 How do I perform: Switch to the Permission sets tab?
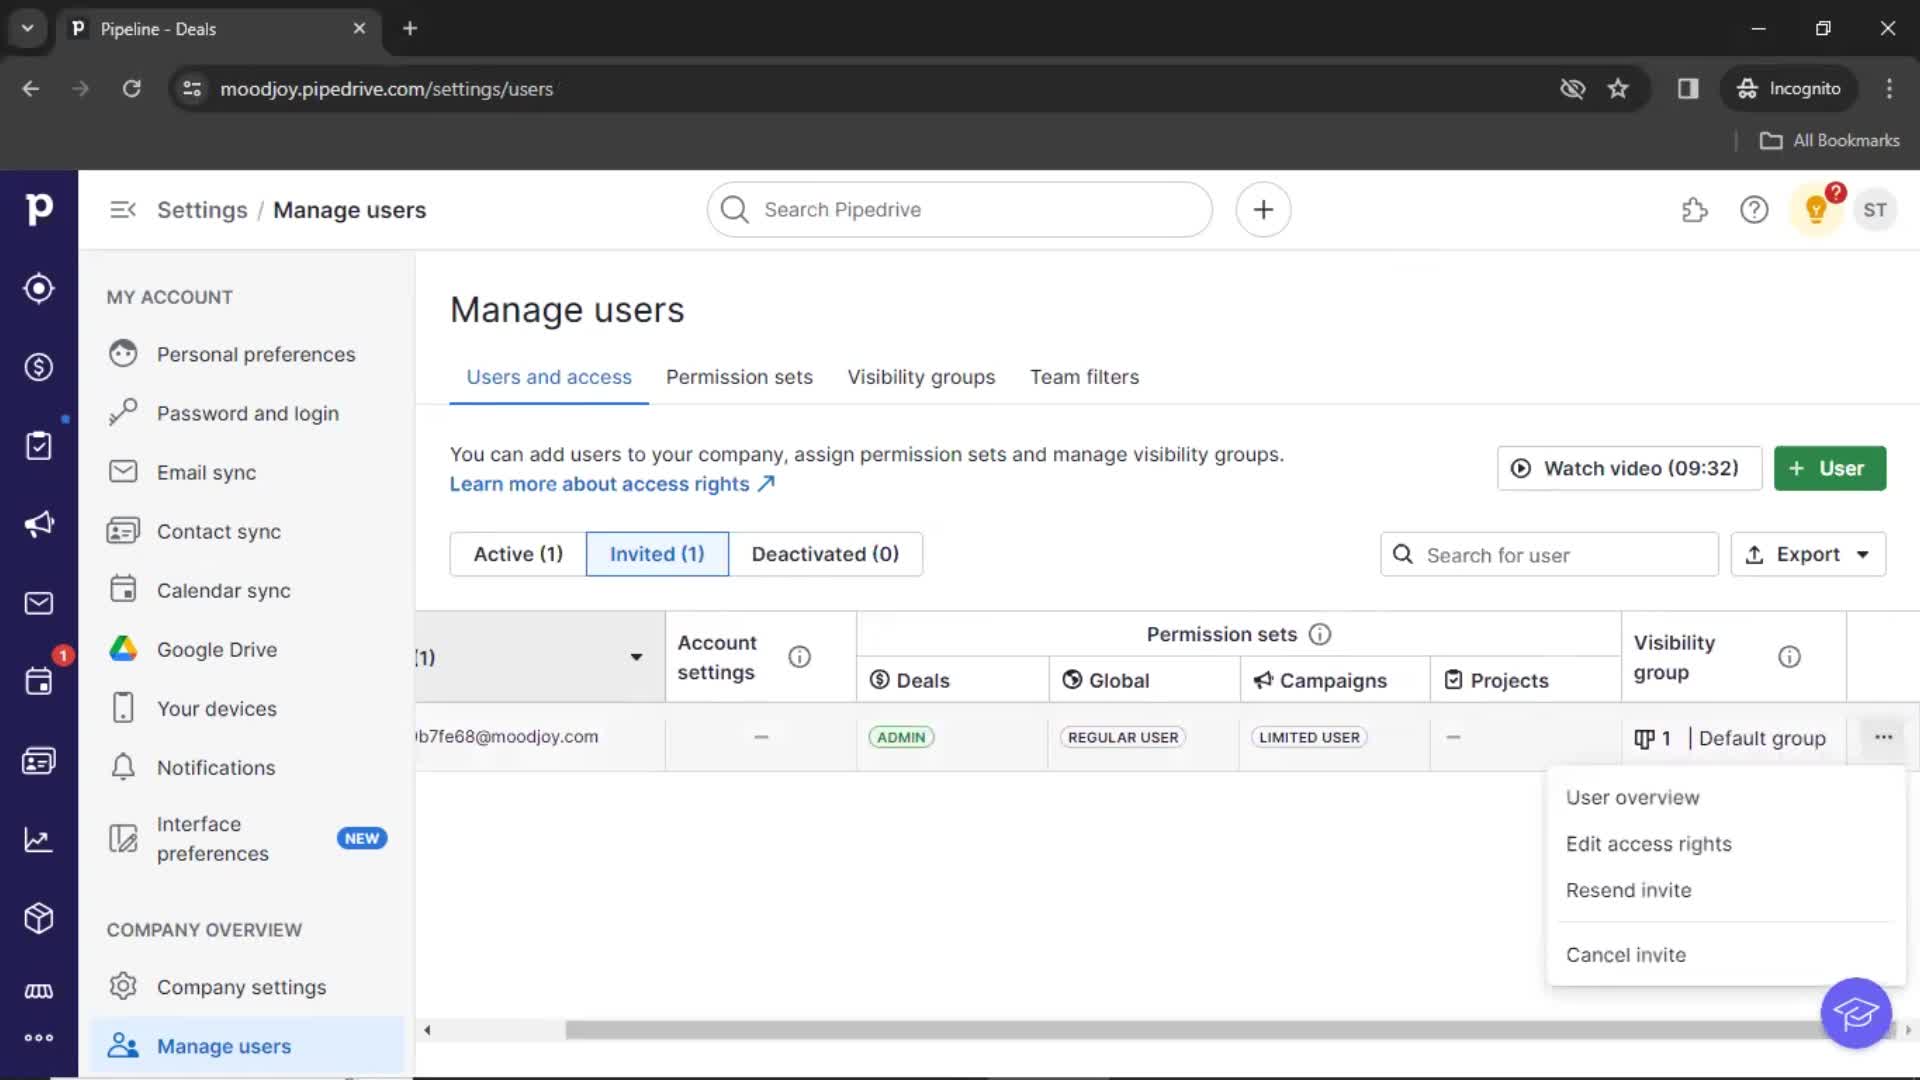click(x=738, y=376)
